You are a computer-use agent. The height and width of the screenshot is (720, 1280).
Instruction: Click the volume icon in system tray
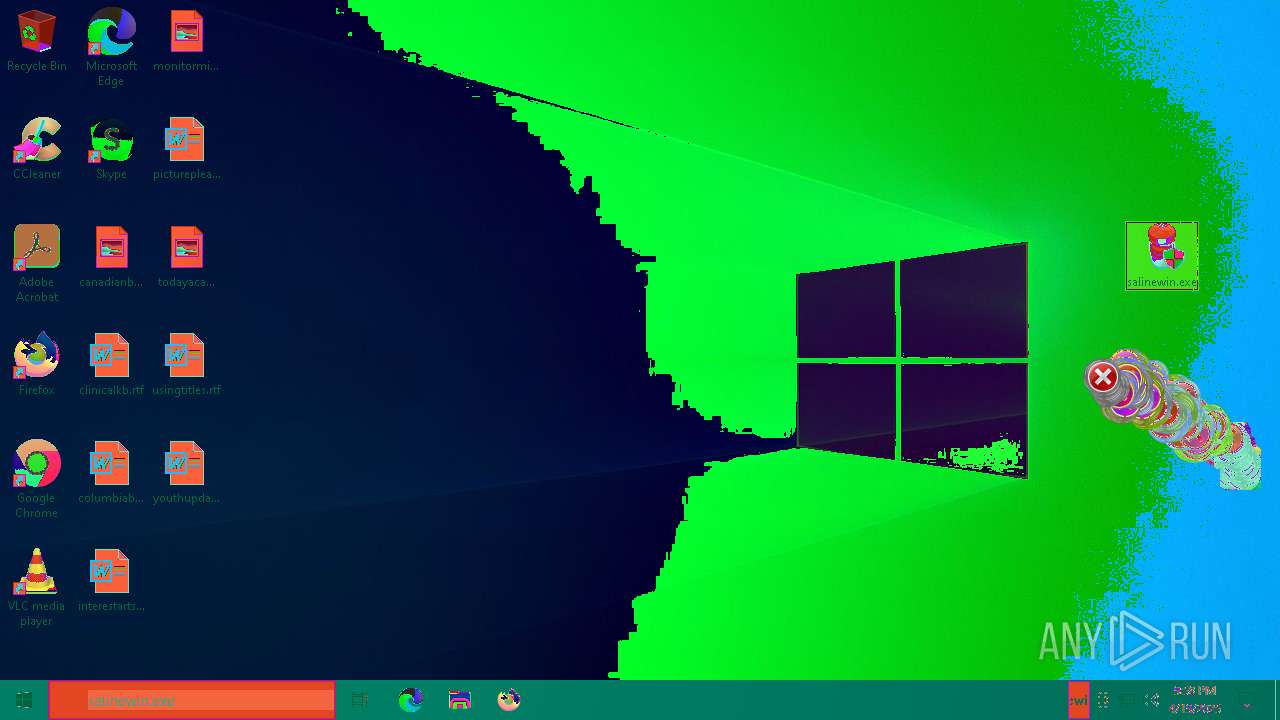coord(1152,700)
